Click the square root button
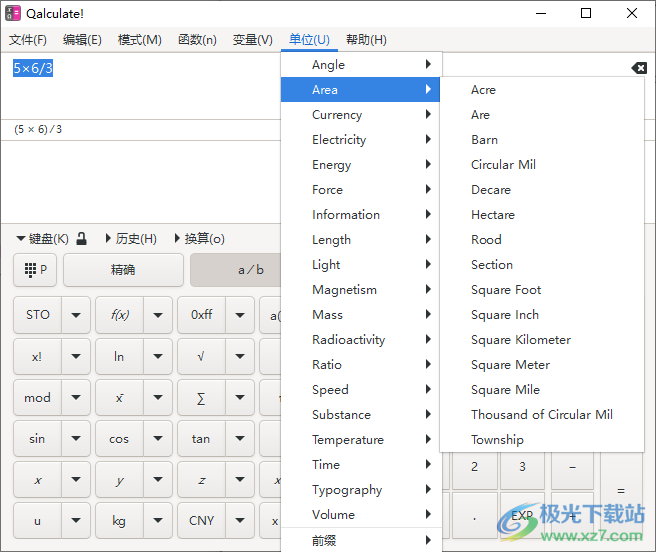The height and width of the screenshot is (552, 656). 202,356
